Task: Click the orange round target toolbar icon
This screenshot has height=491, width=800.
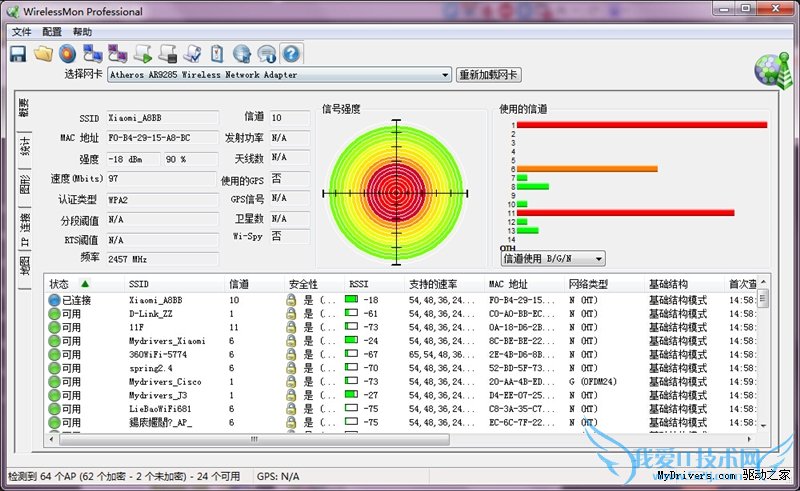Action: point(67,53)
